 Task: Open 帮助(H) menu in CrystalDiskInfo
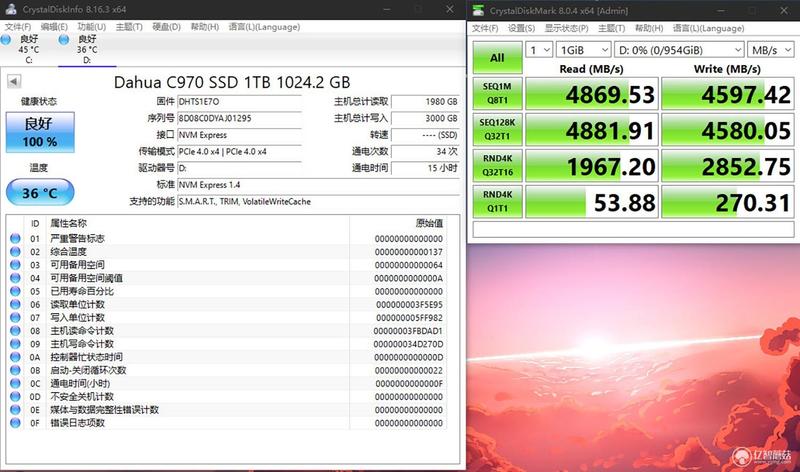click(205, 27)
